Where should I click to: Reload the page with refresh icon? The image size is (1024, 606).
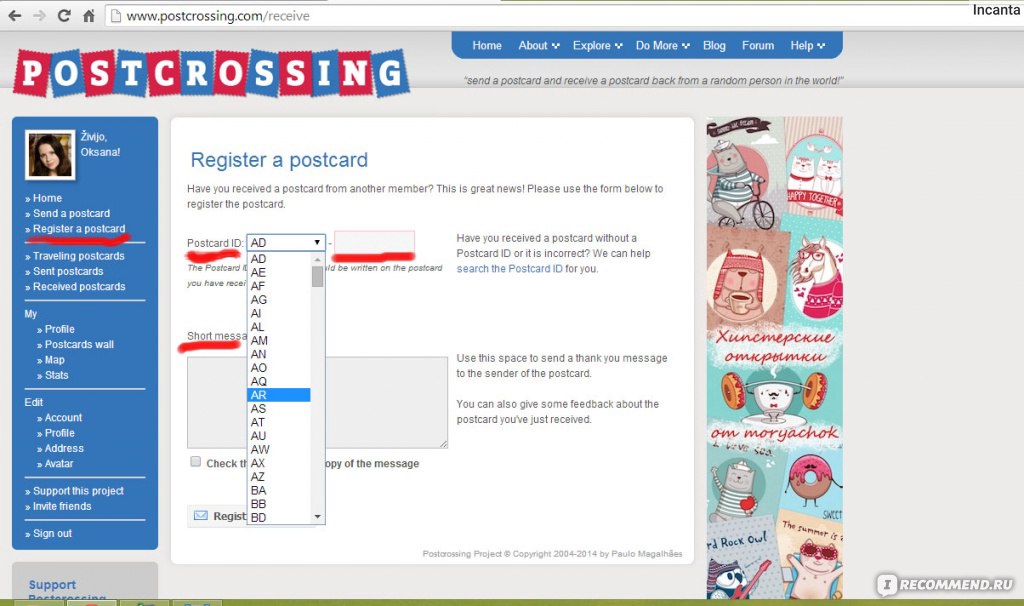coord(64,16)
